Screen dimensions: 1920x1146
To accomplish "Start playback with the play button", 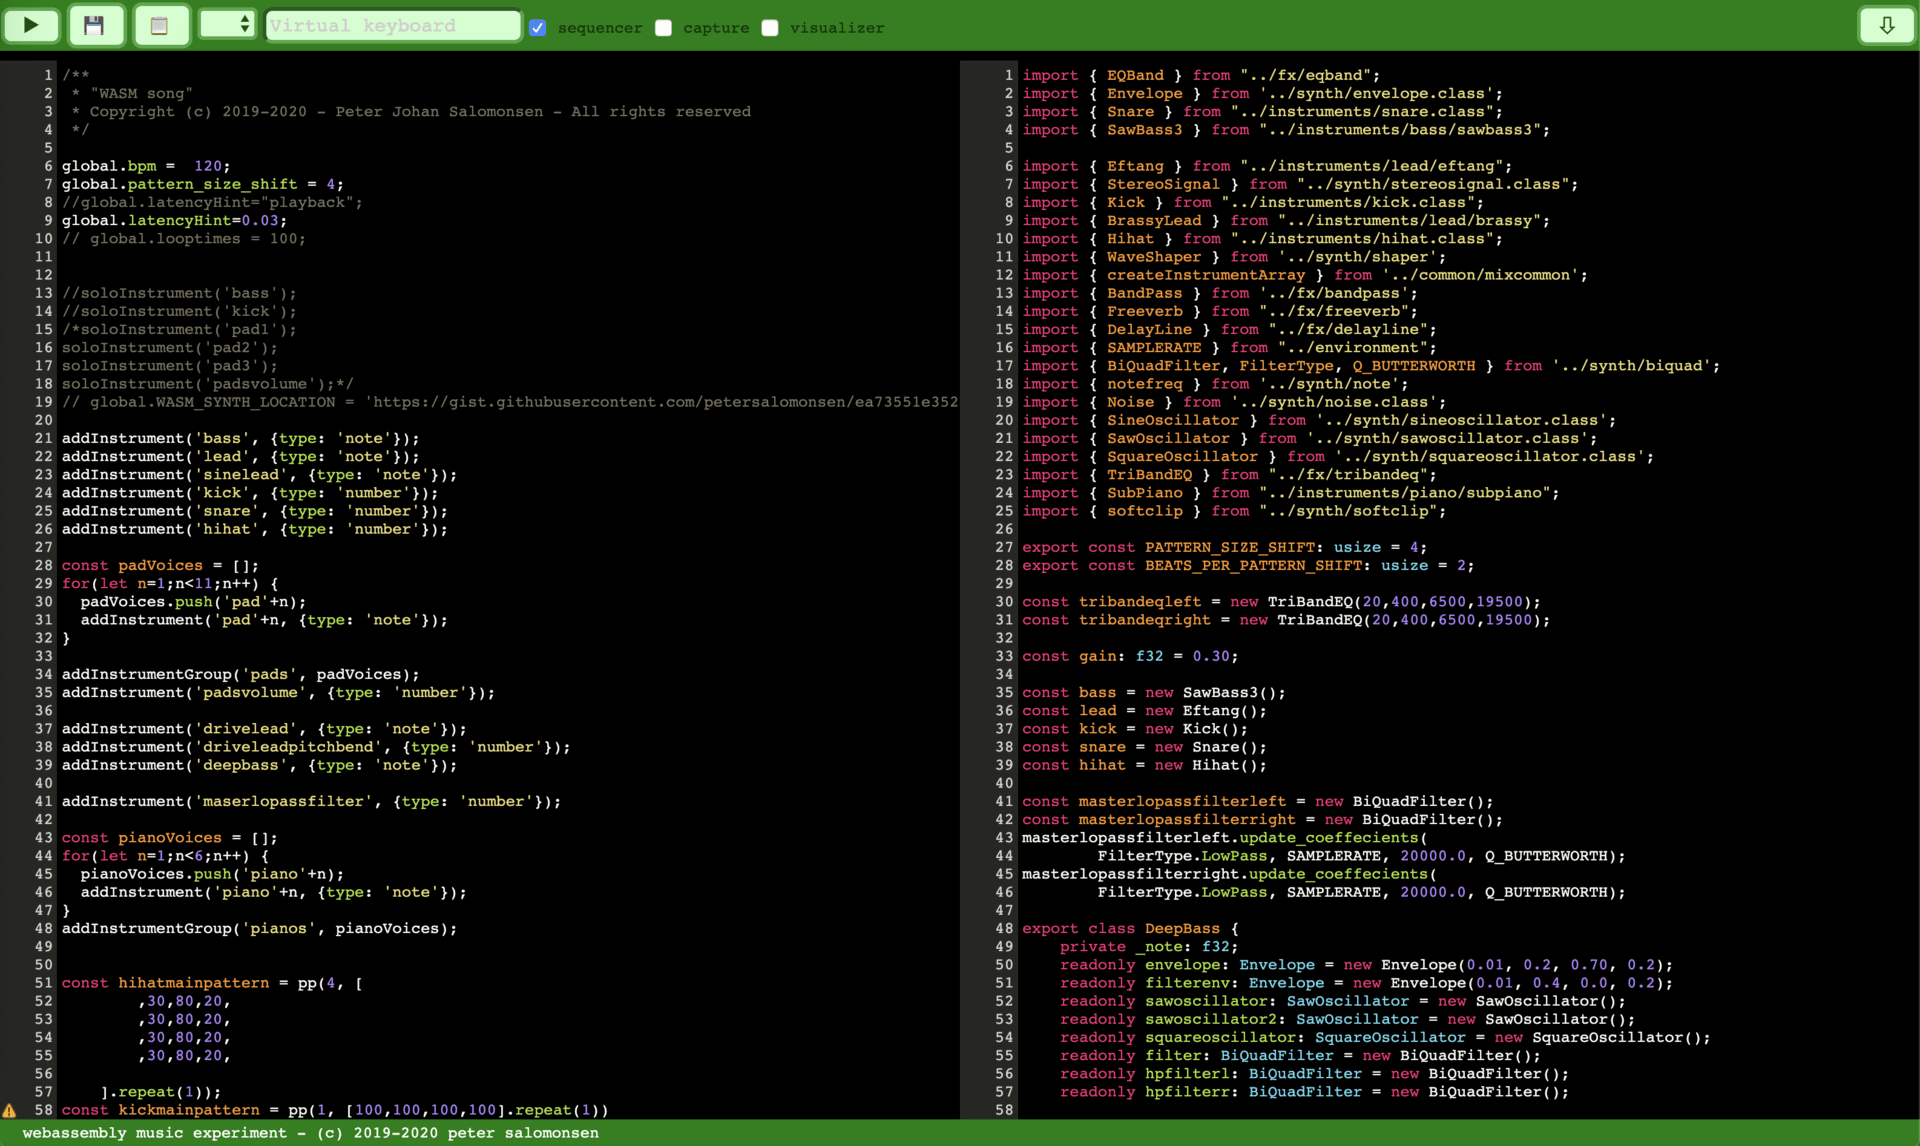I will point(31,25).
